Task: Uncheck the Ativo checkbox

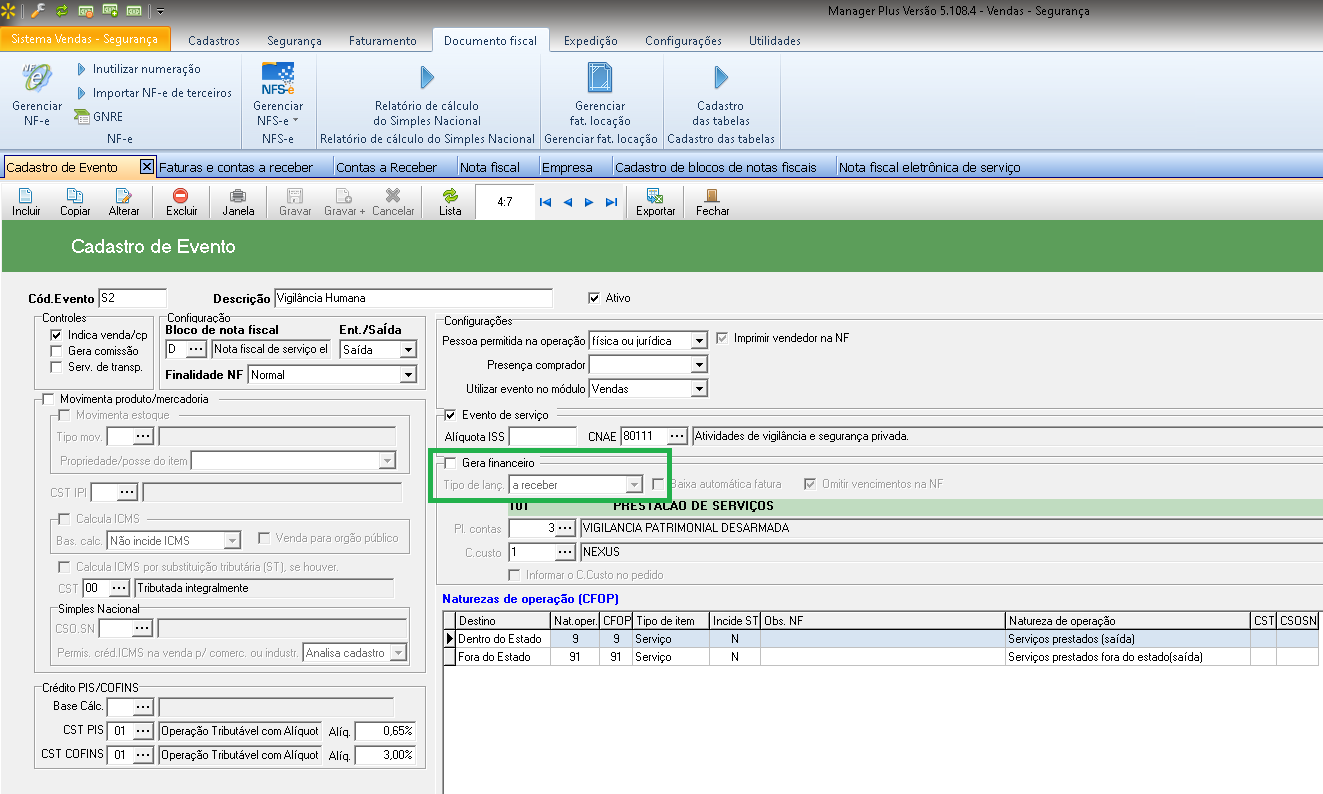Action: 596,298
